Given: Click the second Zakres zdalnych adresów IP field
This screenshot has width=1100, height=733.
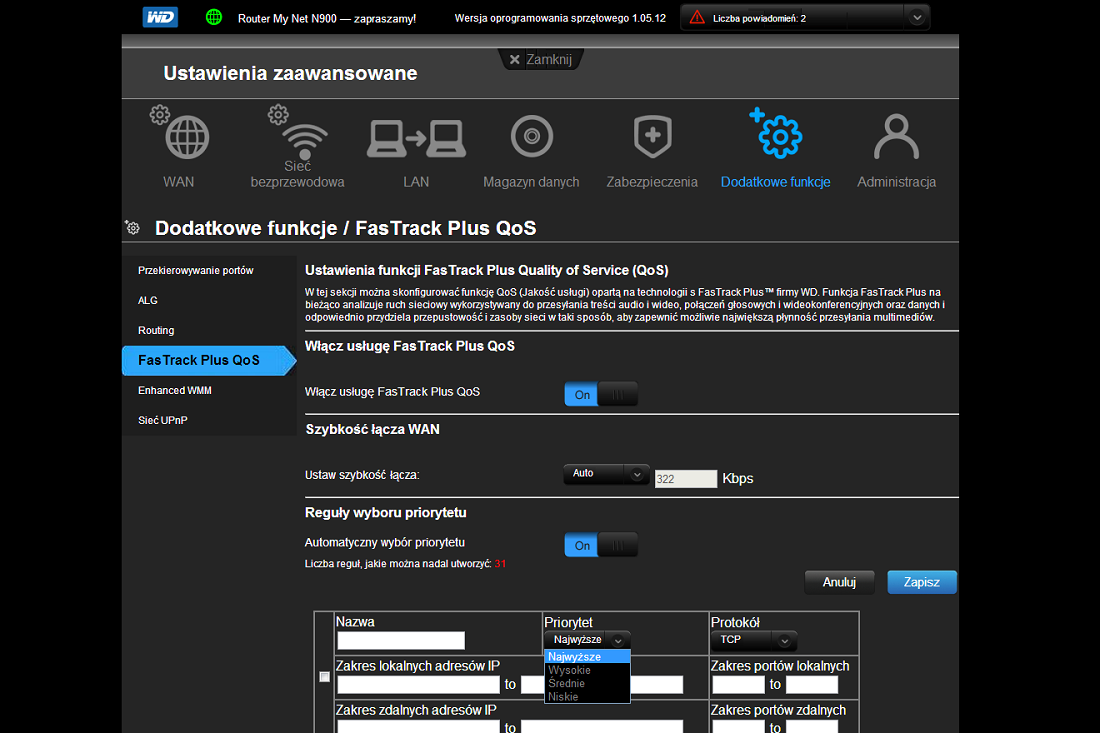Looking at the screenshot, I should click(x=602, y=727).
